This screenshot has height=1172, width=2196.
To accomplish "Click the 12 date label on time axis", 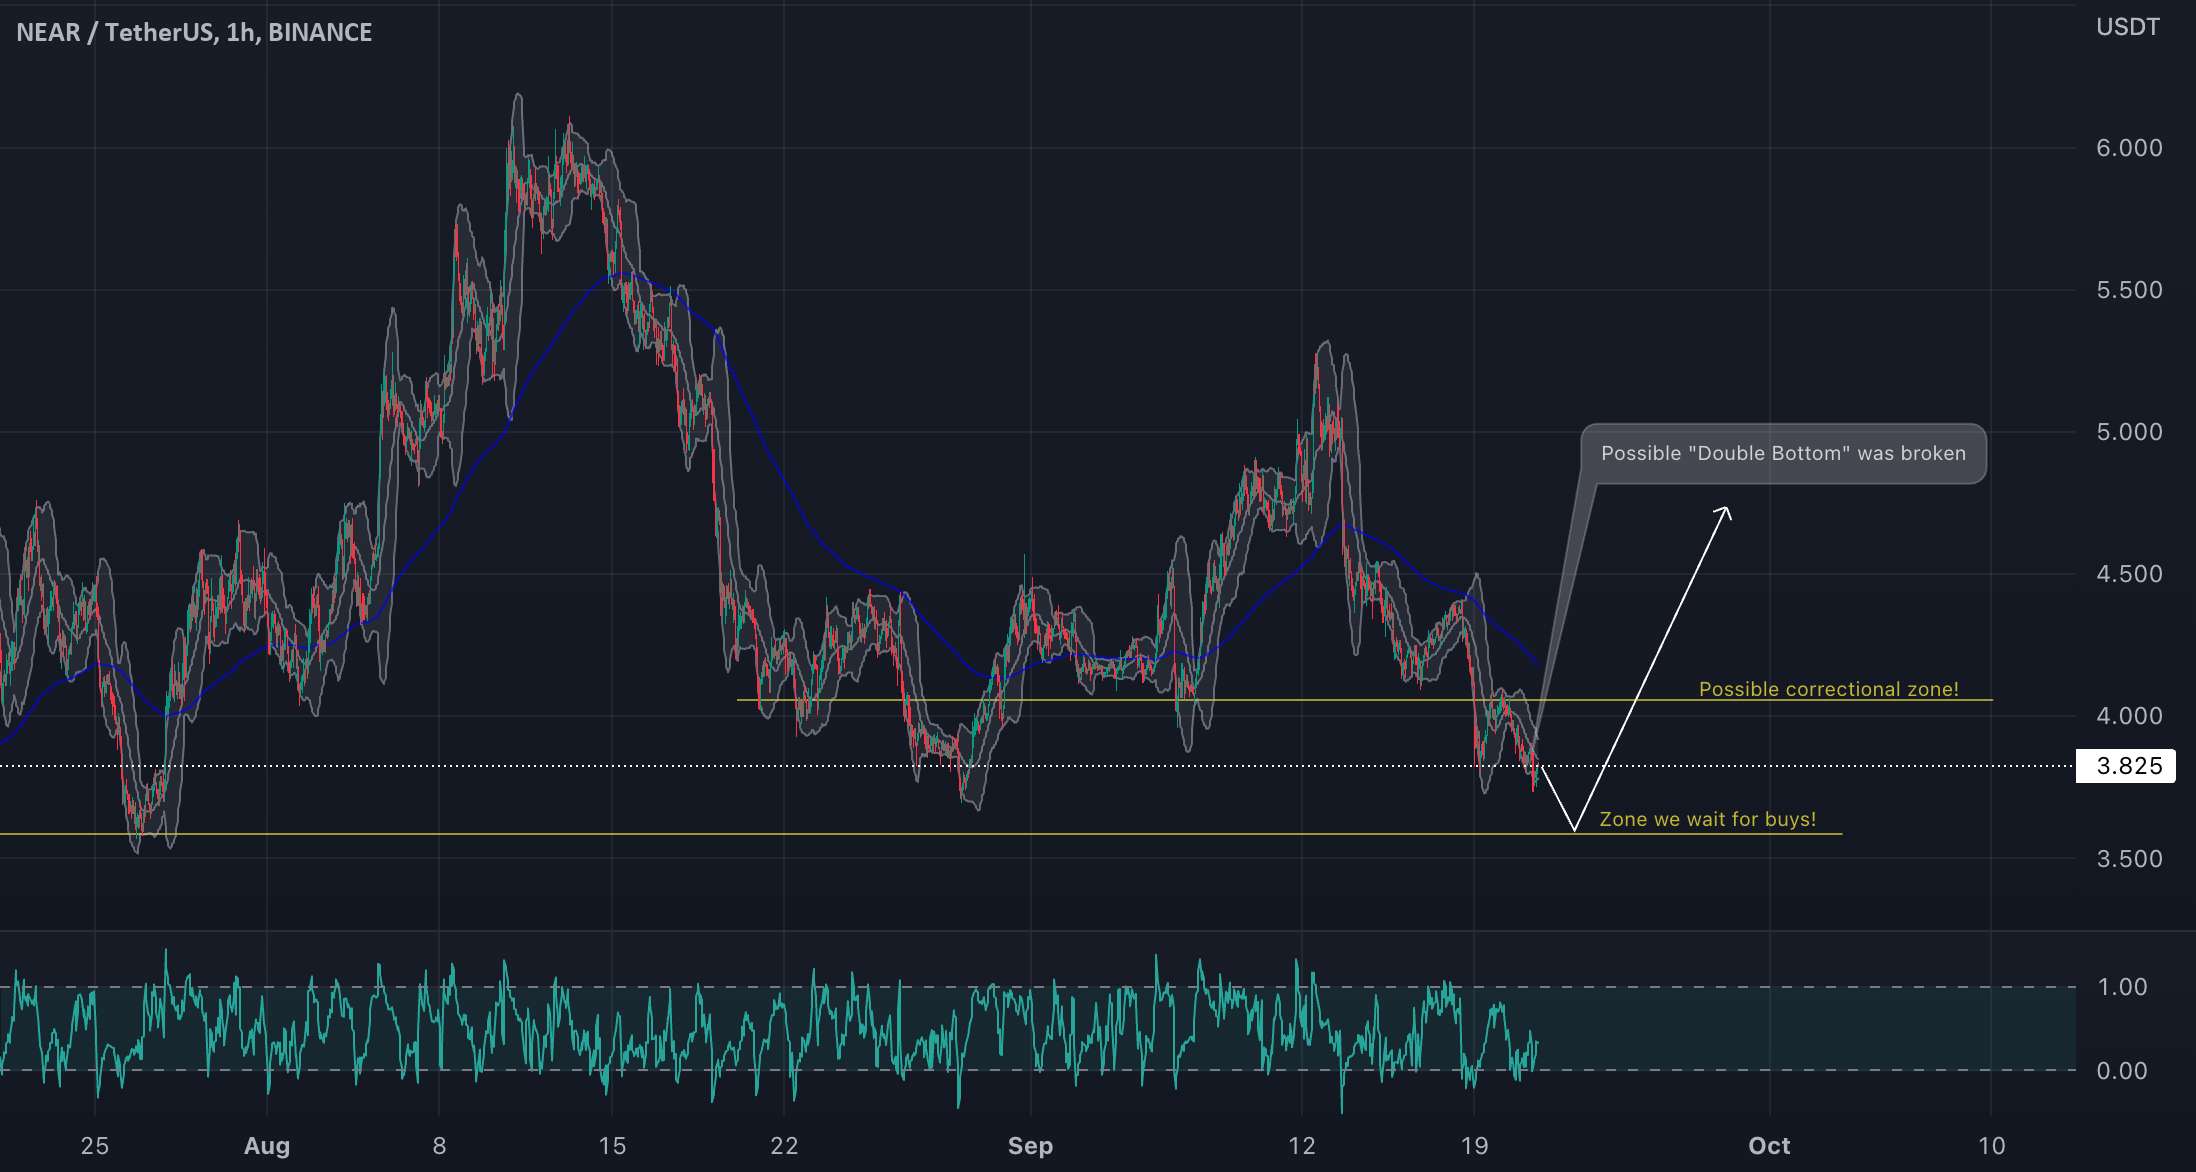I will pos(1301,1146).
